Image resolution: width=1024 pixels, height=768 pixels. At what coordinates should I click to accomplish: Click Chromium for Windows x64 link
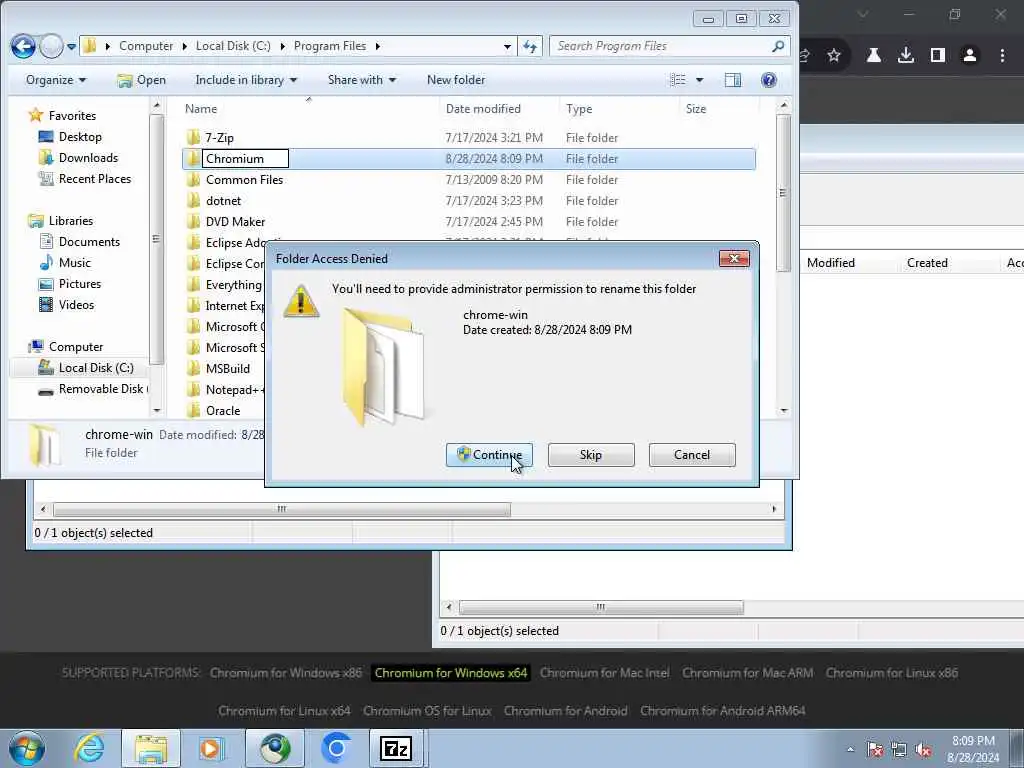(451, 673)
